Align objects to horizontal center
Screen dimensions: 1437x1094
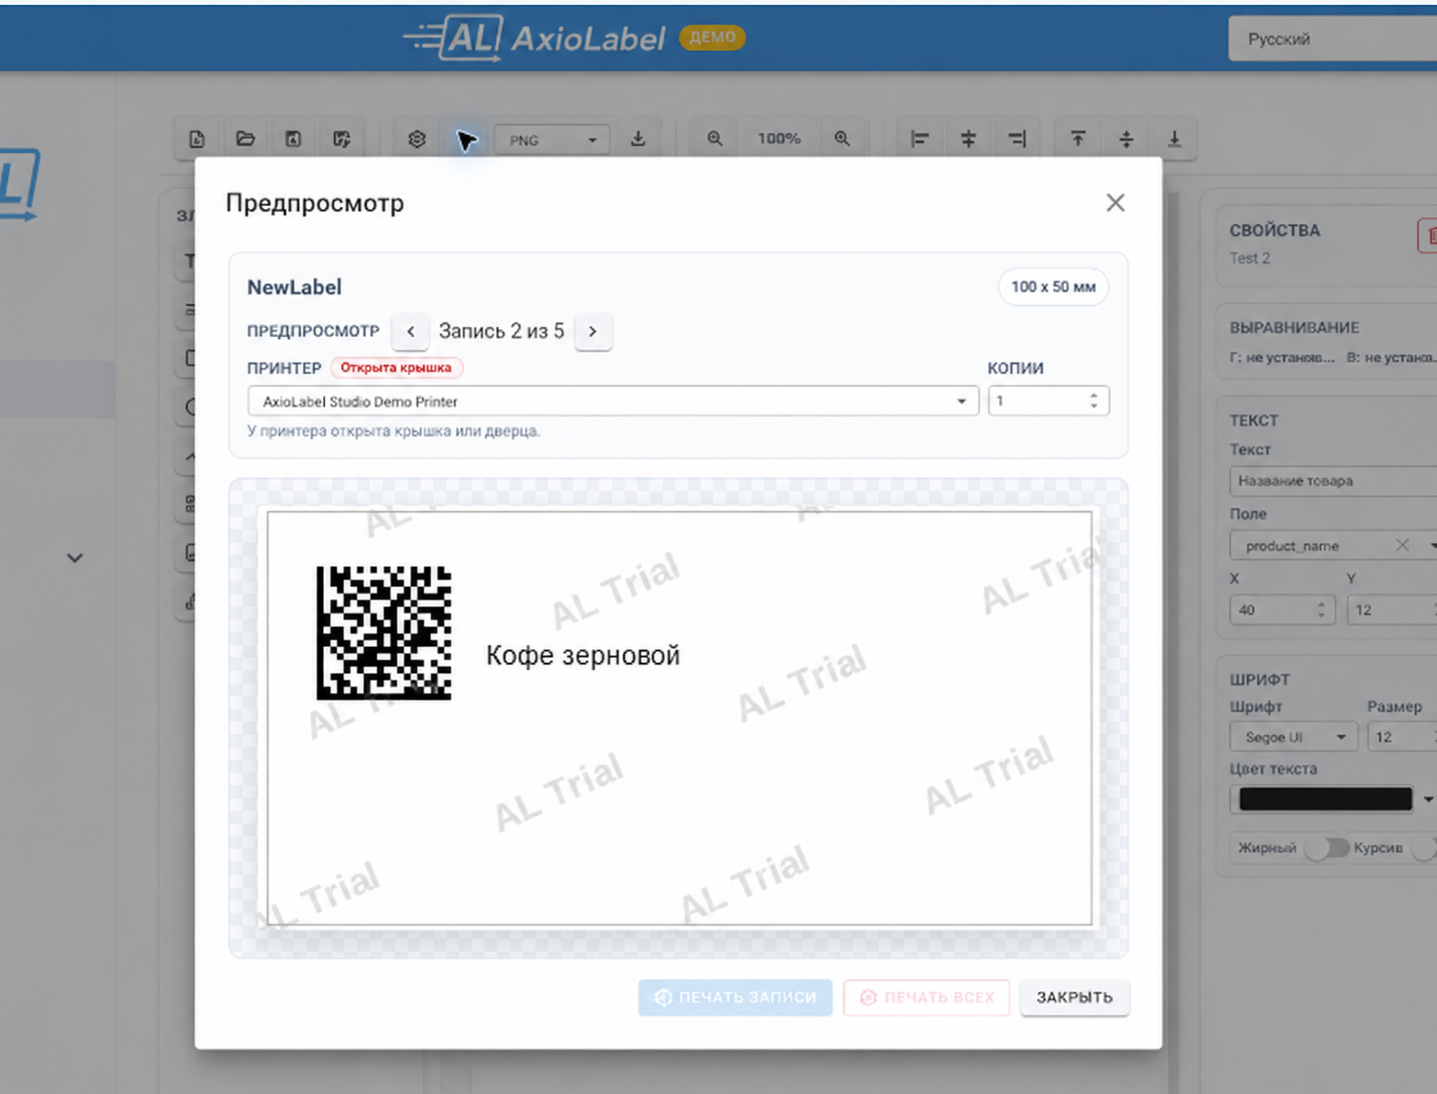click(968, 139)
